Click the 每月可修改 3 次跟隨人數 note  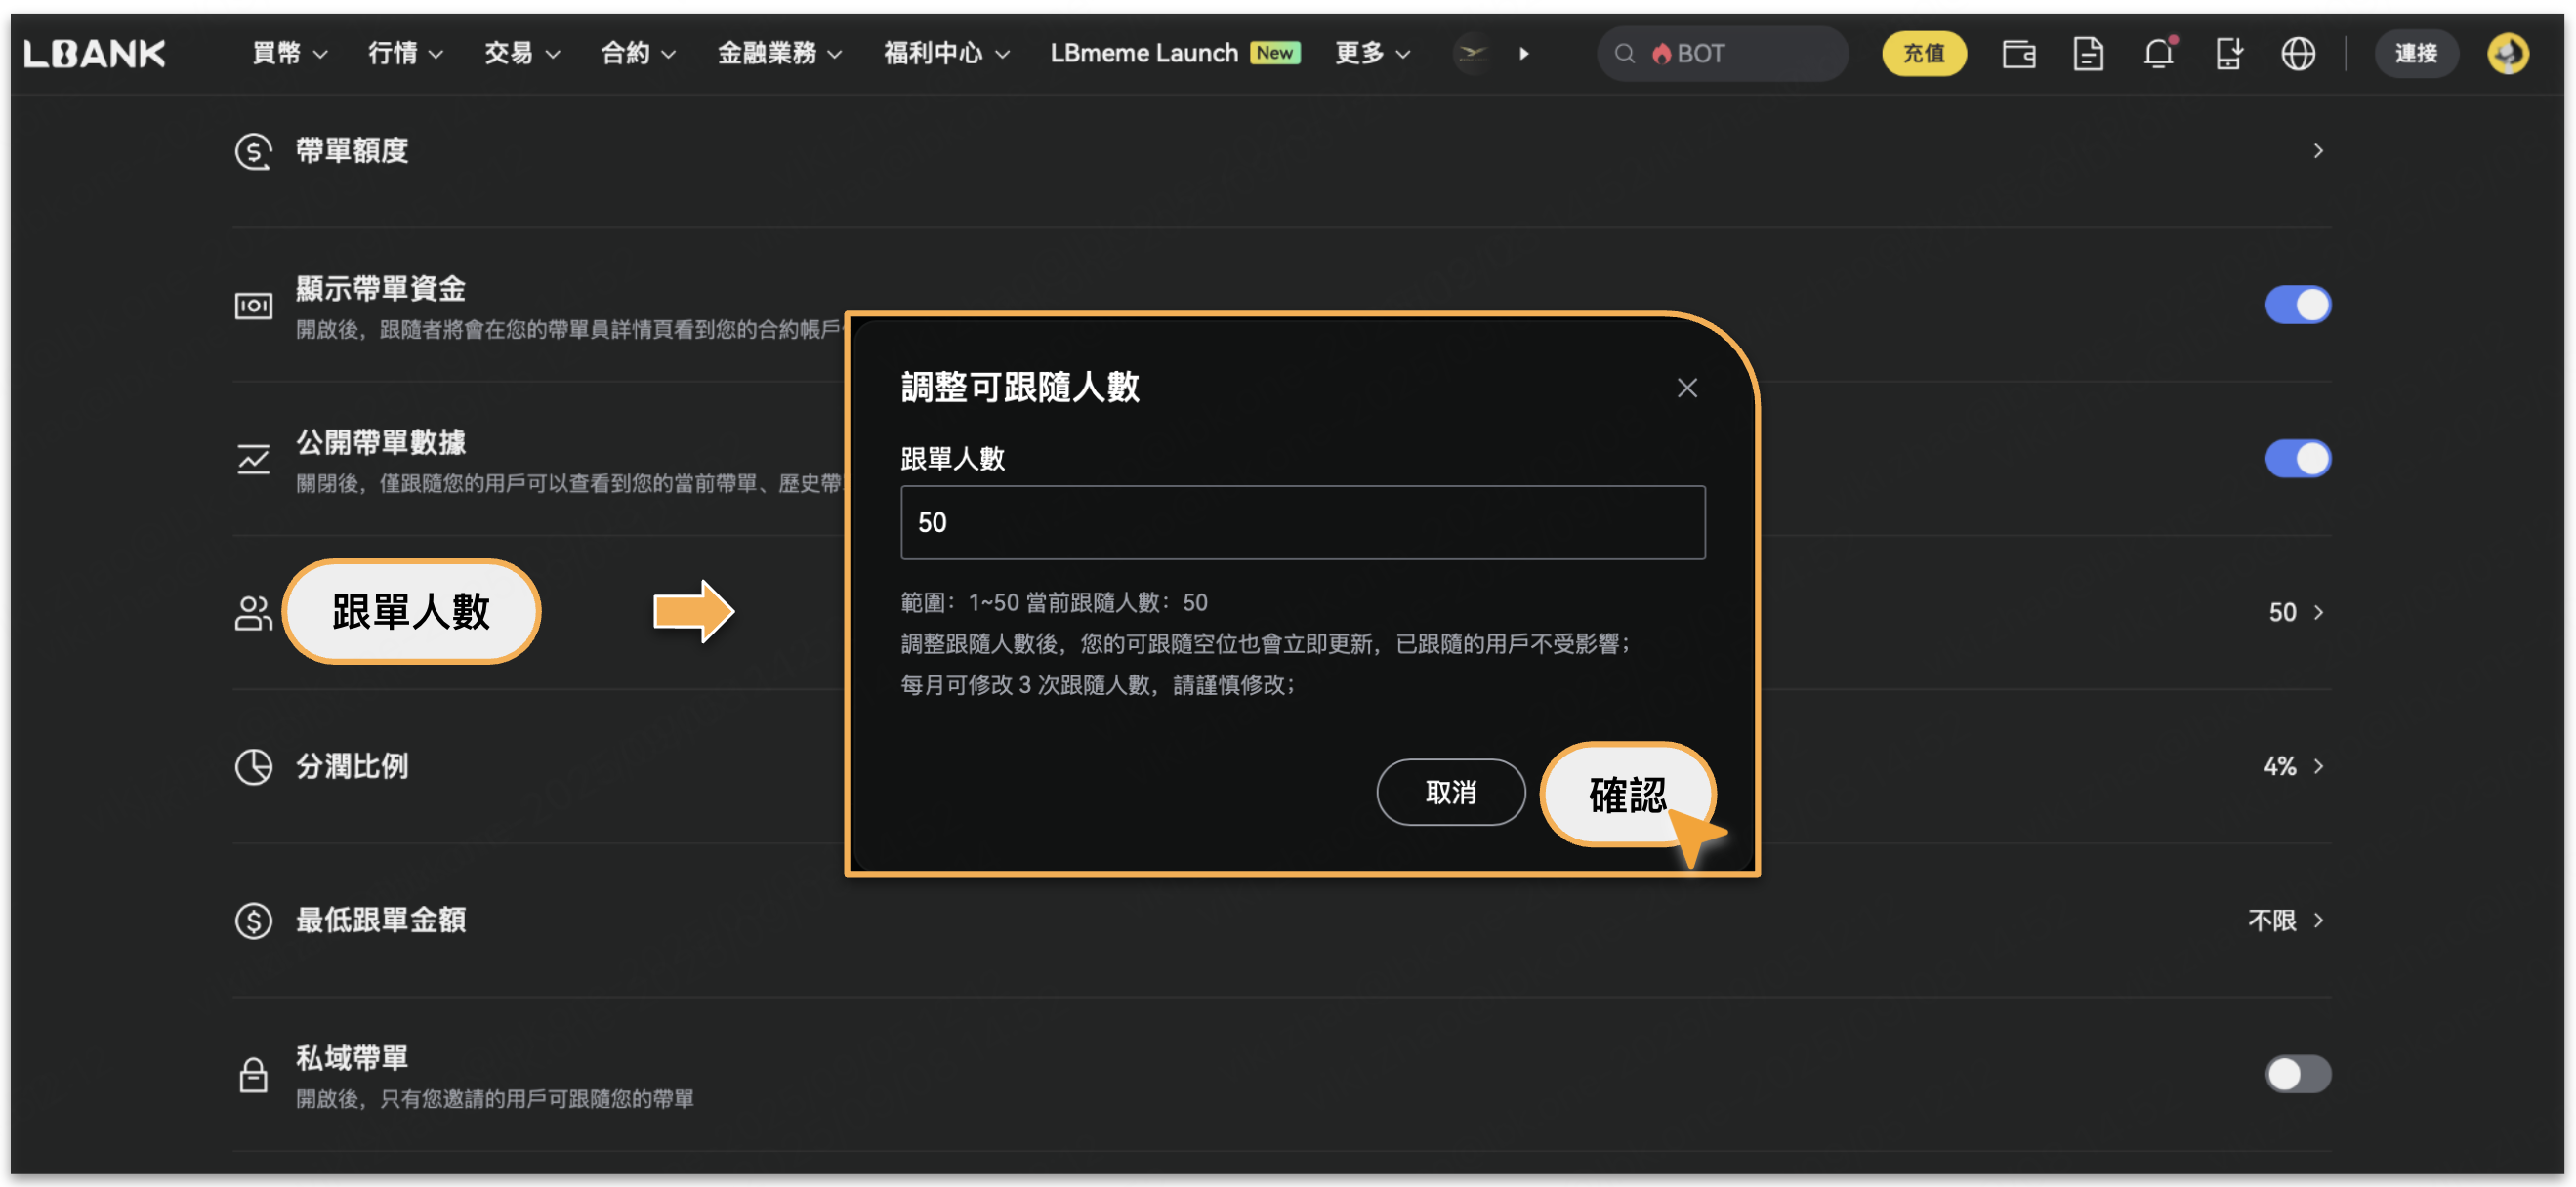[x=1097, y=685]
